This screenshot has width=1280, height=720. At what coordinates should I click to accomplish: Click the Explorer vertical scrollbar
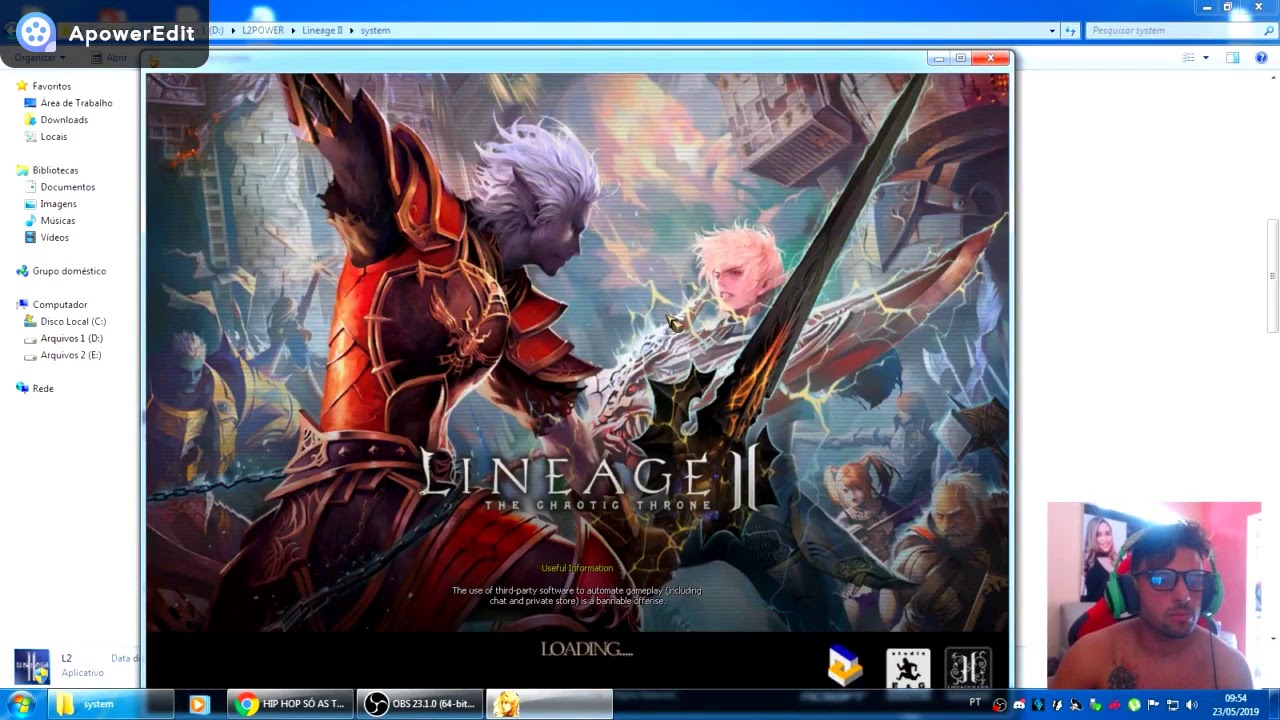(1273, 275)
